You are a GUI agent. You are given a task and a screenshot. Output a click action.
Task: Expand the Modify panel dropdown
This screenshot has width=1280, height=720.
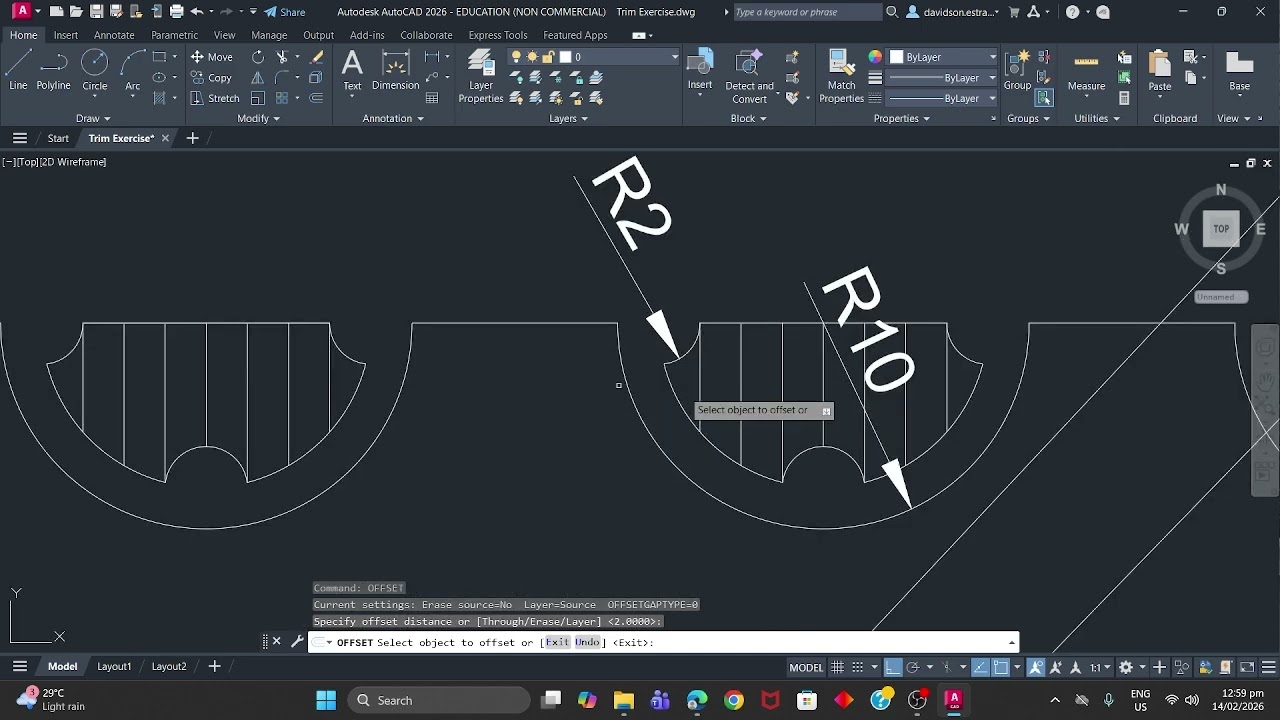[x=258, y=118]
